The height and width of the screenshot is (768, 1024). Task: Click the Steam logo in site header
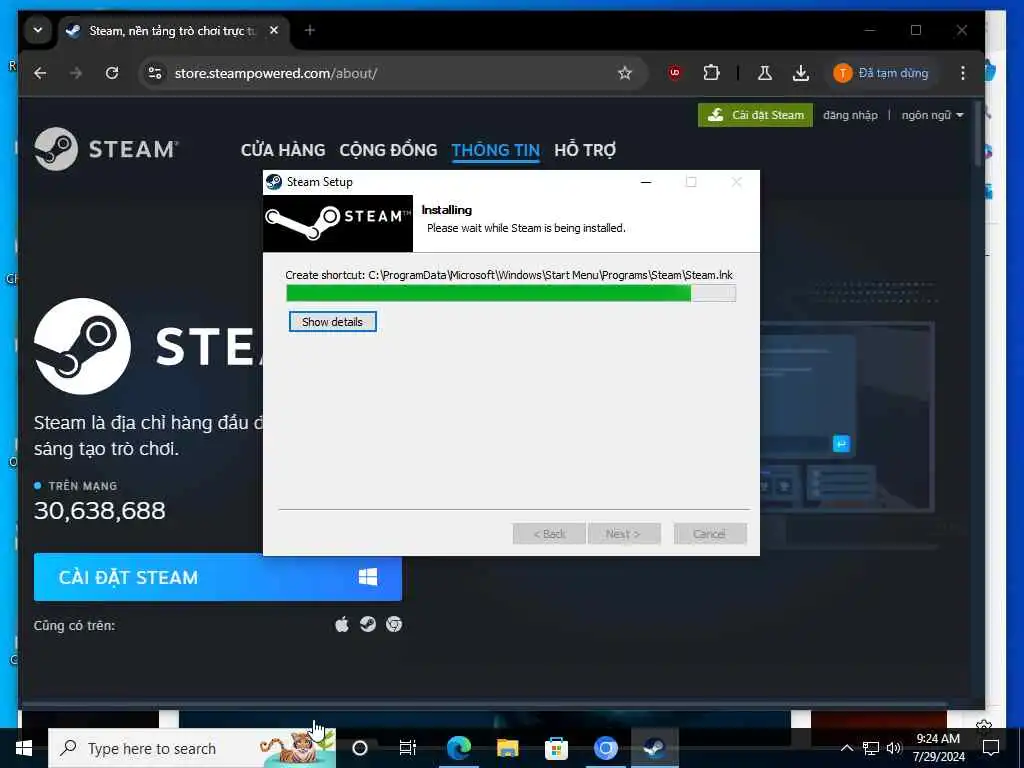(x=106, y=149)
